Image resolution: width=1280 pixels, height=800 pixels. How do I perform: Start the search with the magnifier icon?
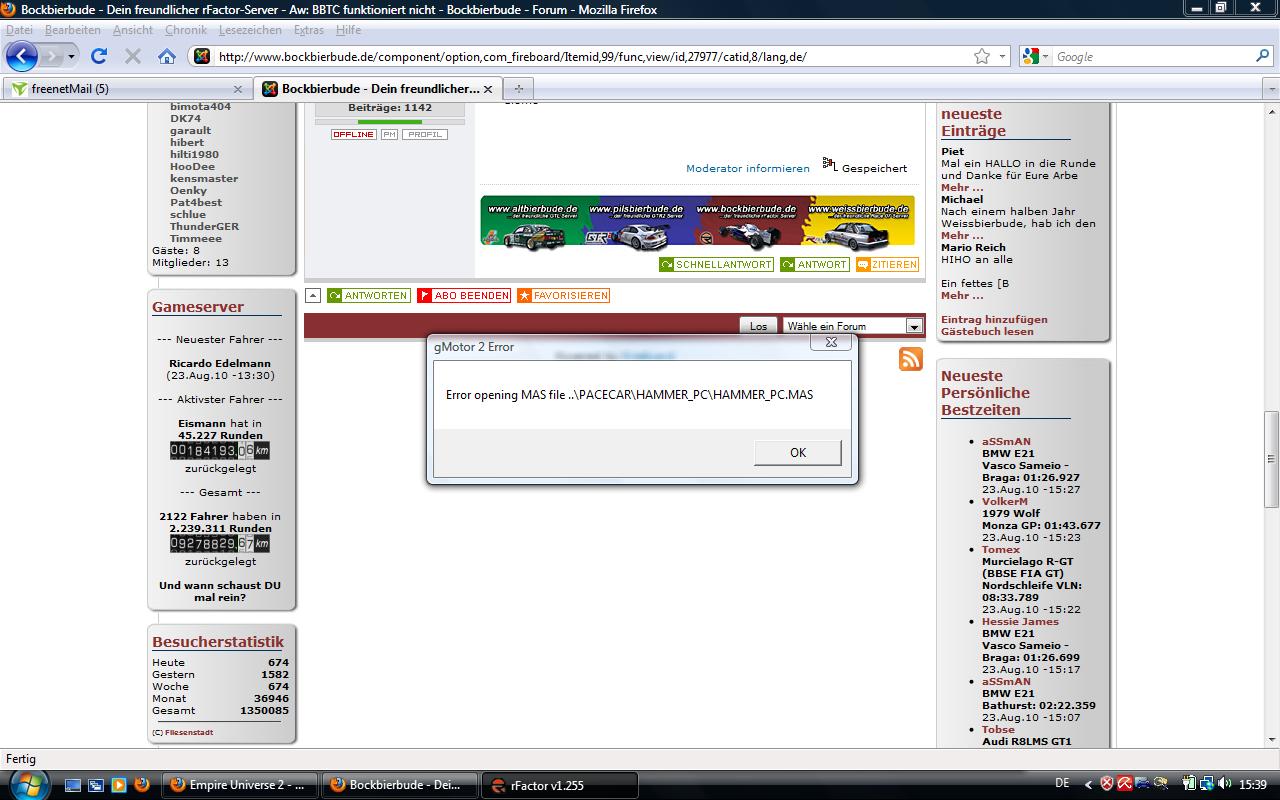(1261, 57)
